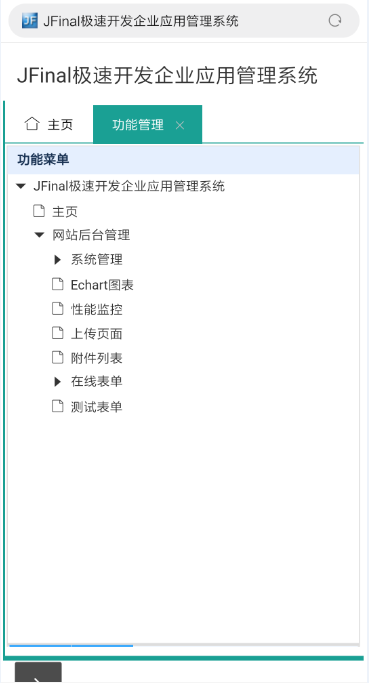Click the page icon beside Echart图表
Image resolution: width=369 pixels, height=683 pixels.
[x=58, y=284]
